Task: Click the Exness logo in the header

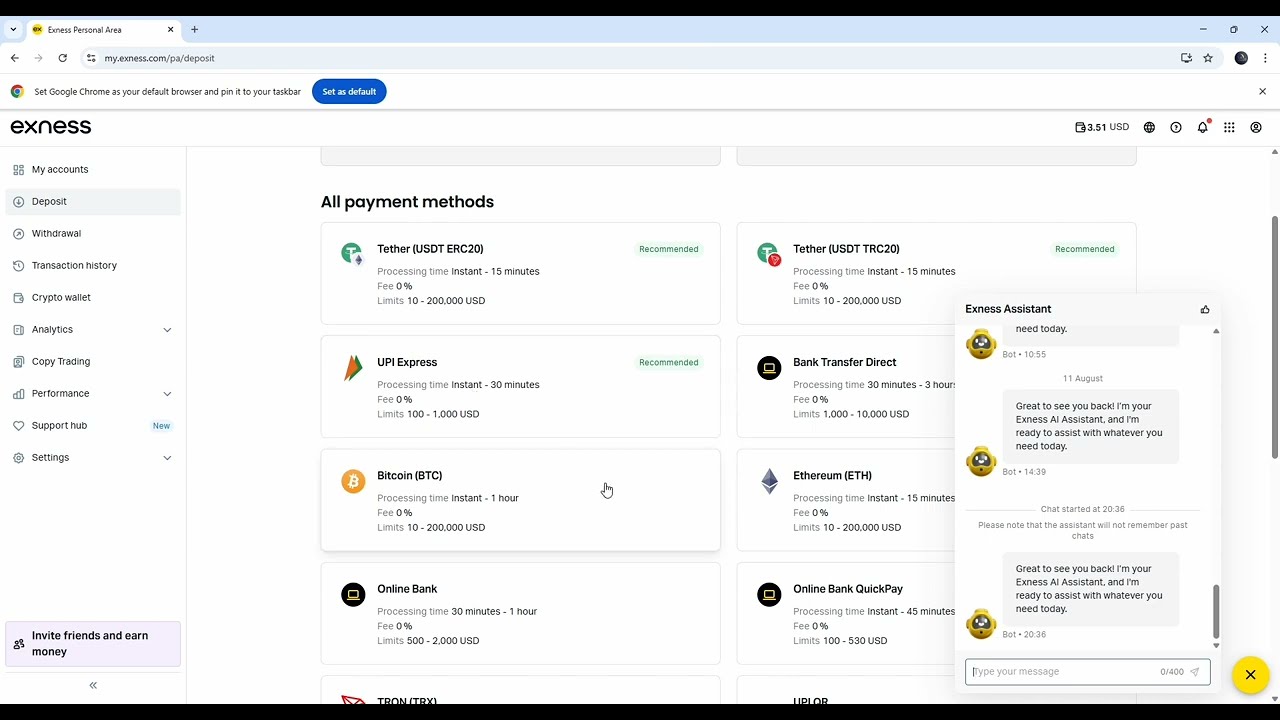Action: [51, 127]
